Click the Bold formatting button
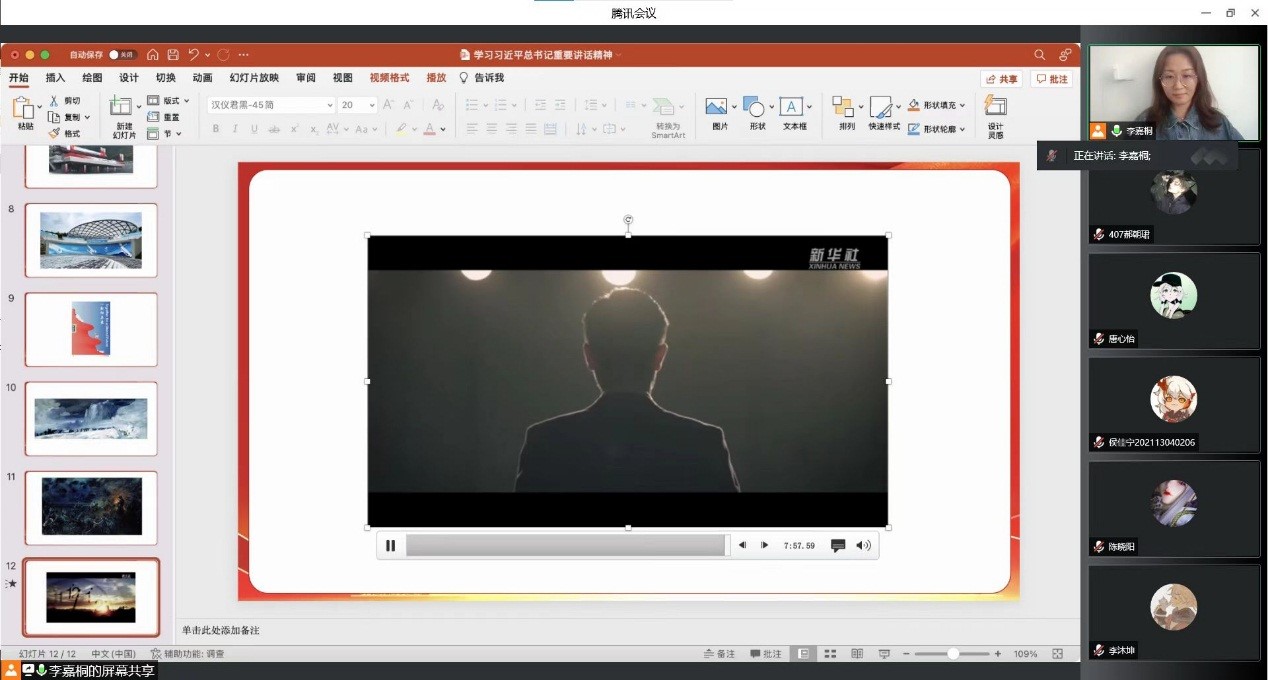 pyautogui.click(x=215, y=129)
